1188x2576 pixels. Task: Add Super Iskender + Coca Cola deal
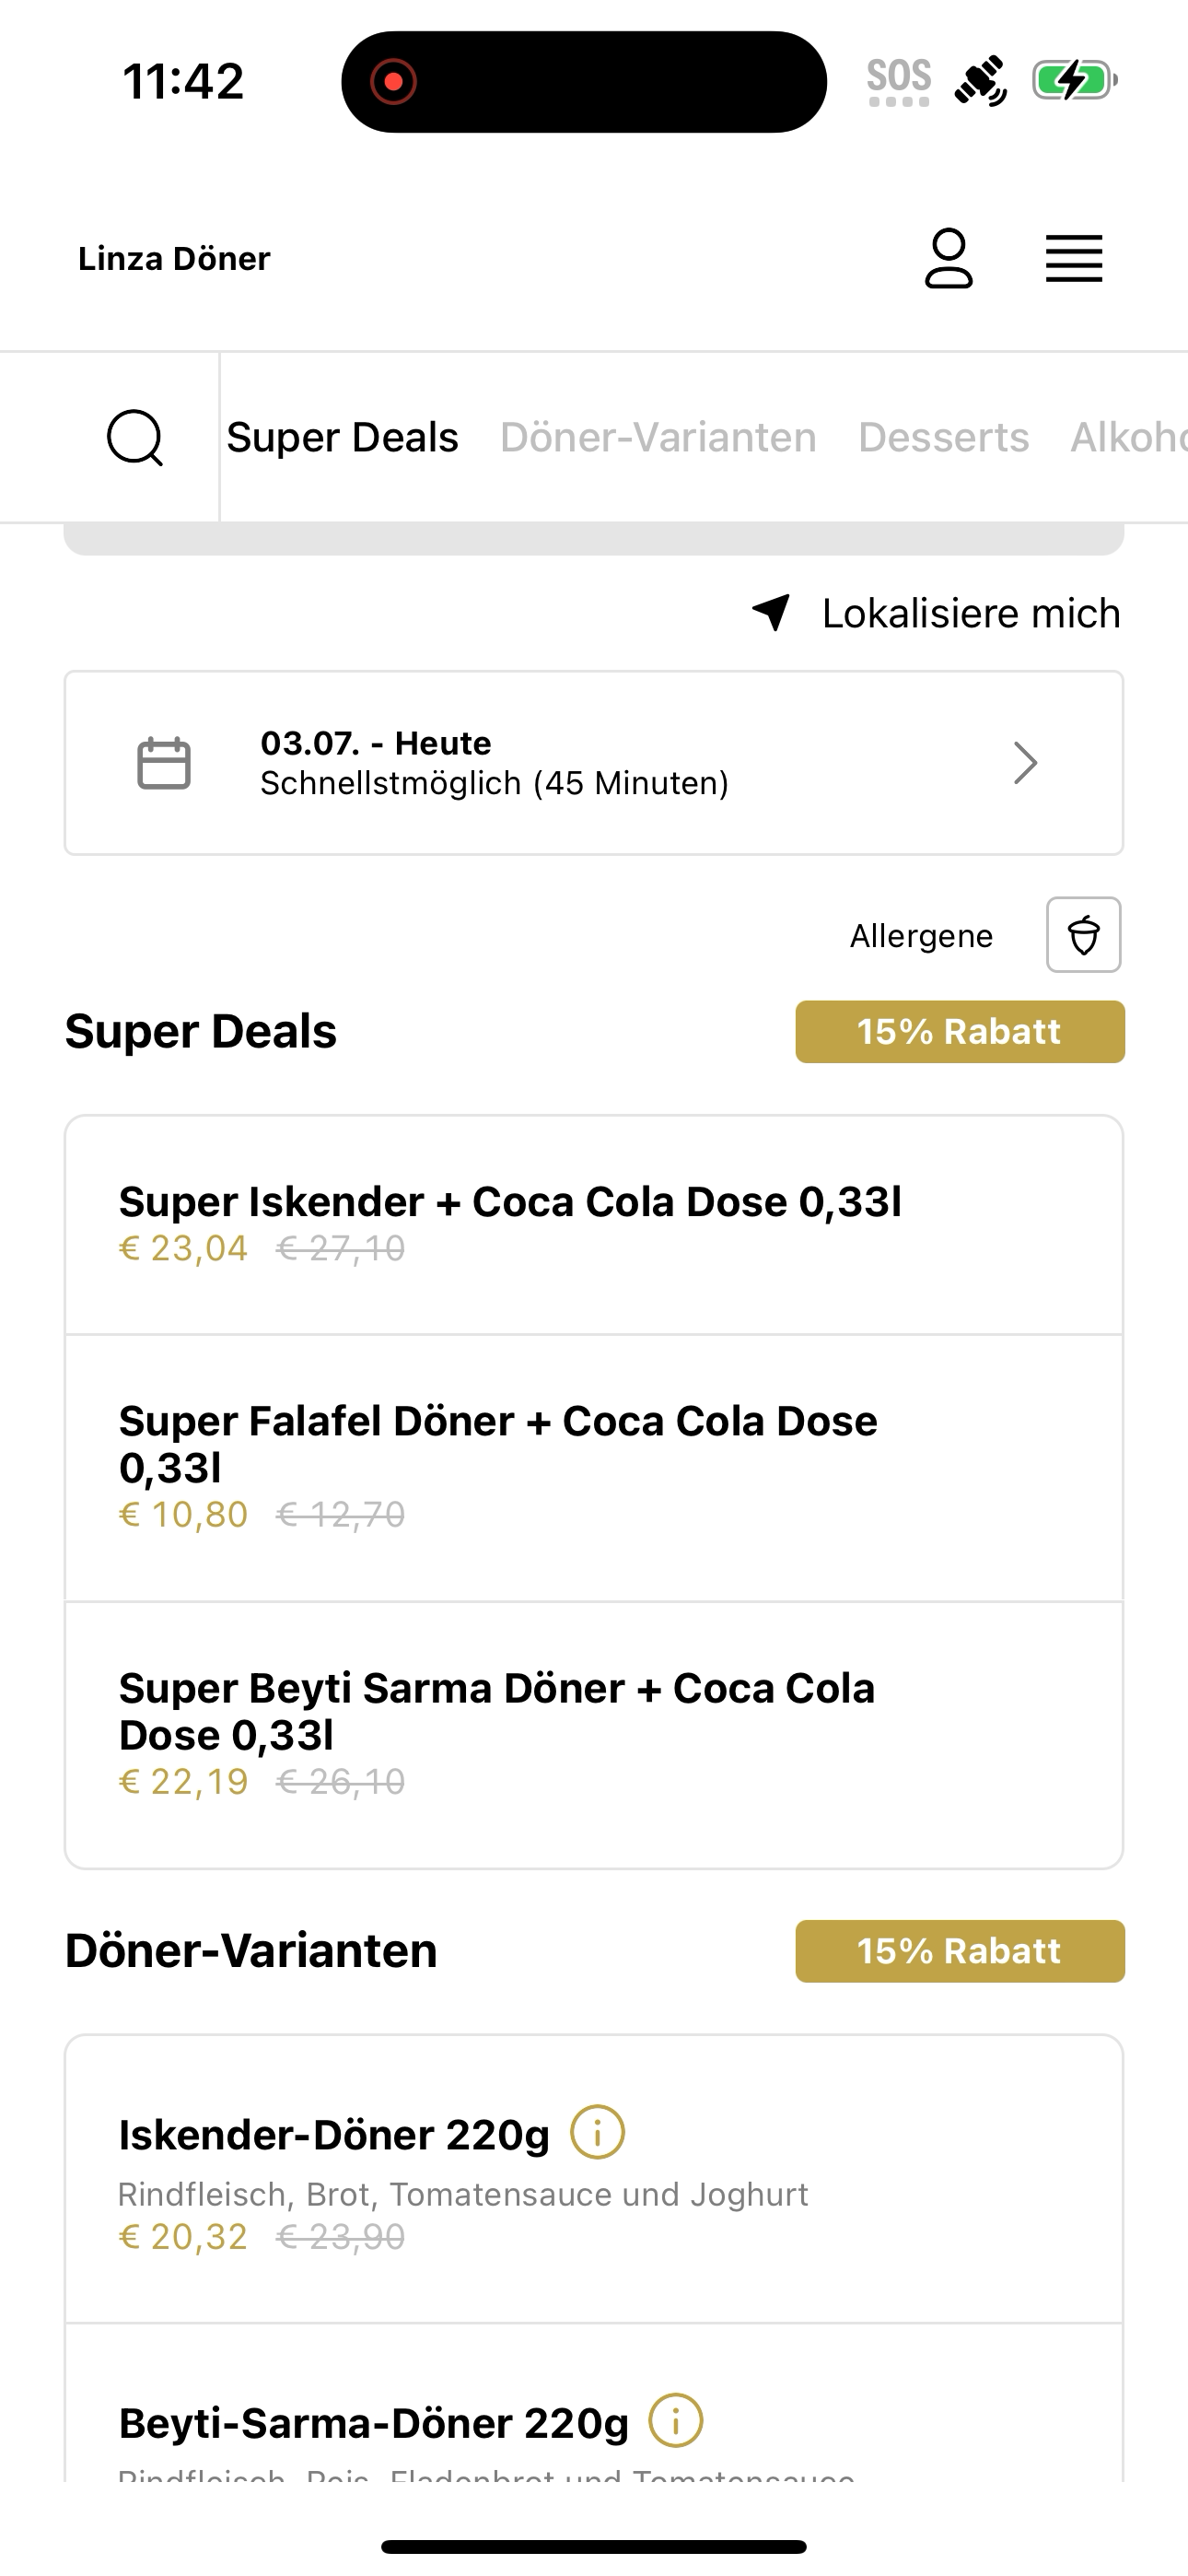coord(594,1225)
